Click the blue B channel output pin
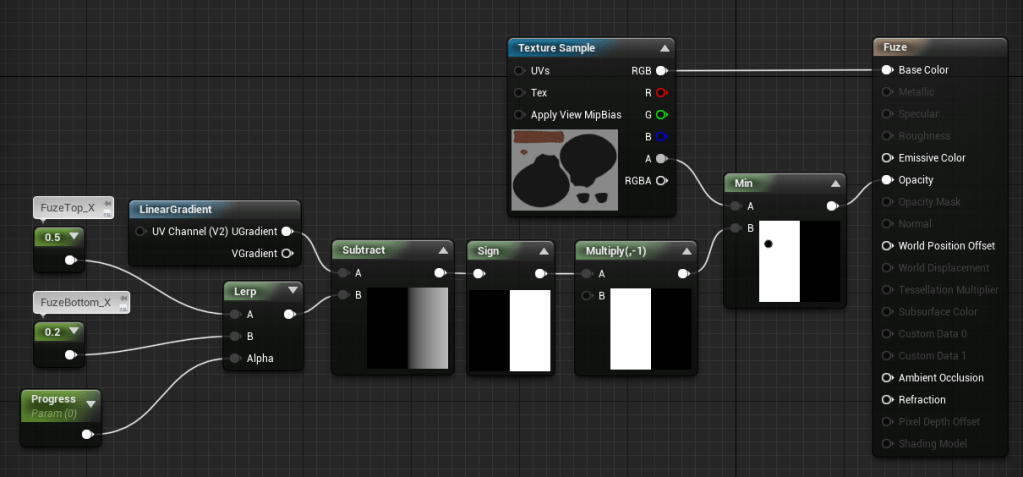 click(661, 137)
